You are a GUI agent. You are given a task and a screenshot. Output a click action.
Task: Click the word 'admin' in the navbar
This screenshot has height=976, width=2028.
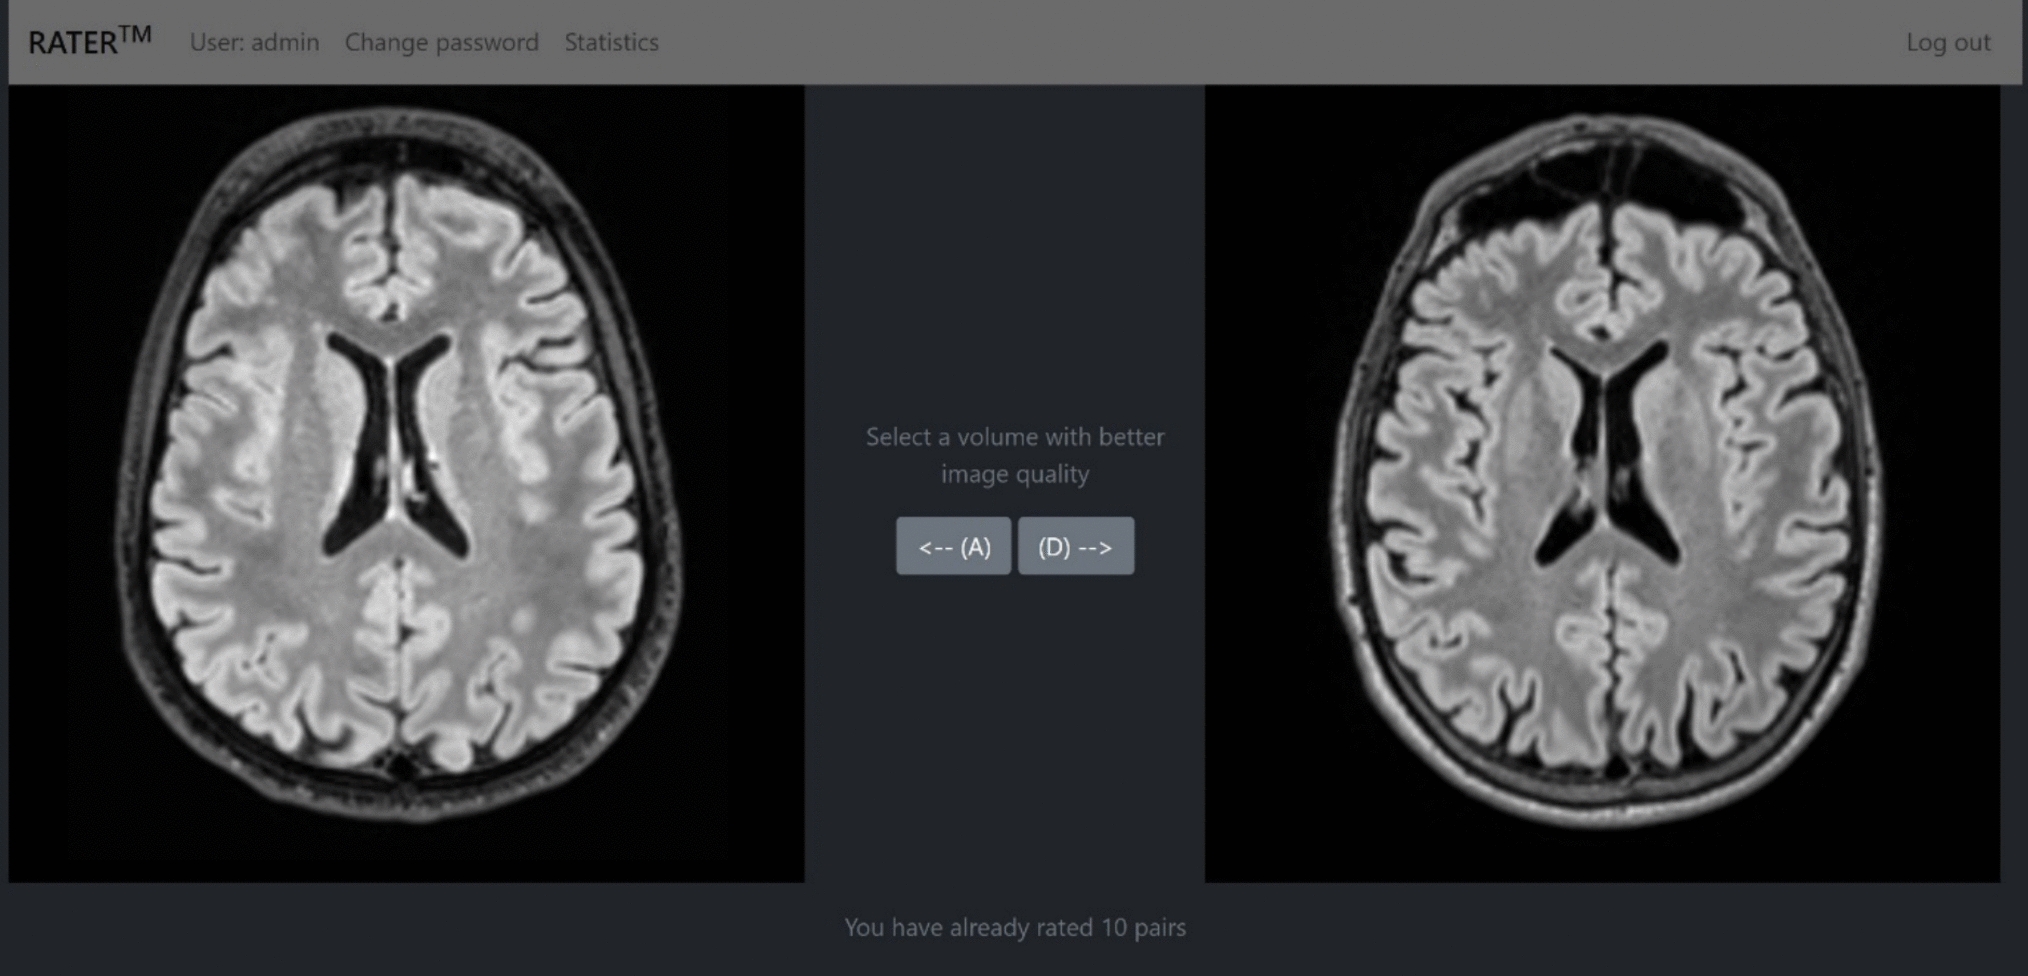(285, 42)
